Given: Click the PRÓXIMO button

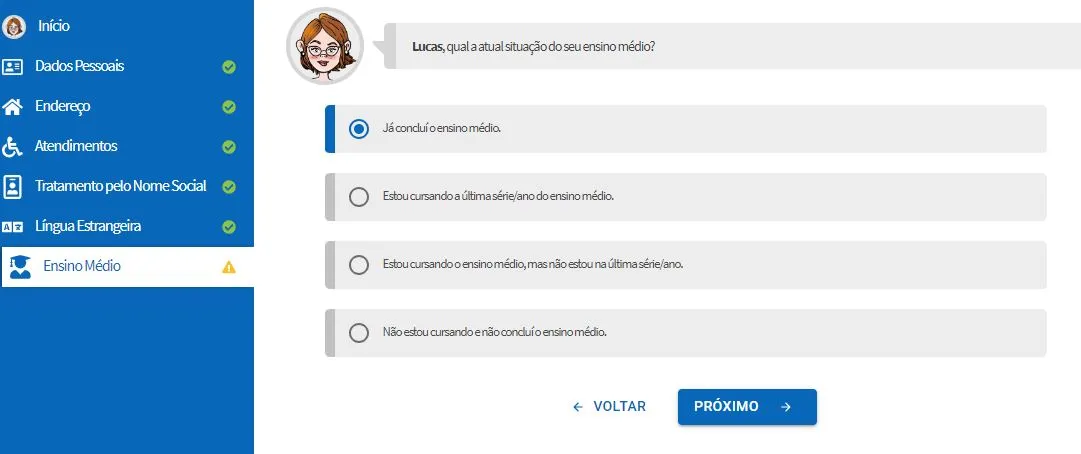Looking at the screenshot, I should [747, 407].
